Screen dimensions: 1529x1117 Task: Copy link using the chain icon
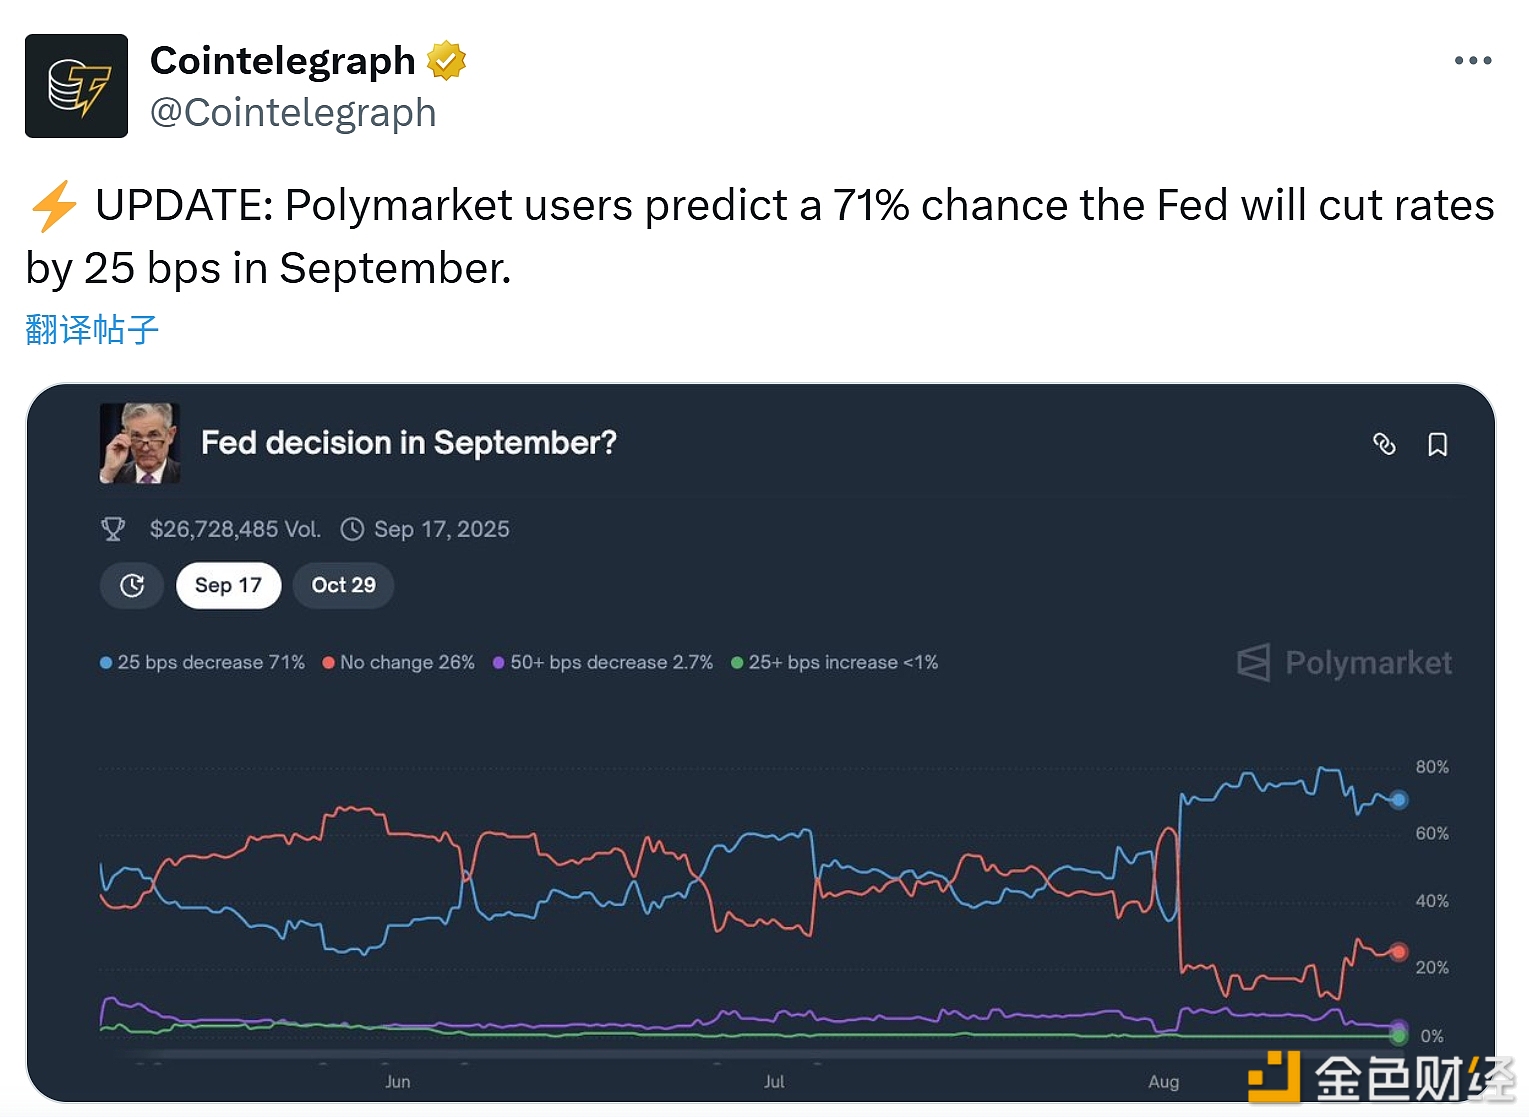click(1384, 444)
